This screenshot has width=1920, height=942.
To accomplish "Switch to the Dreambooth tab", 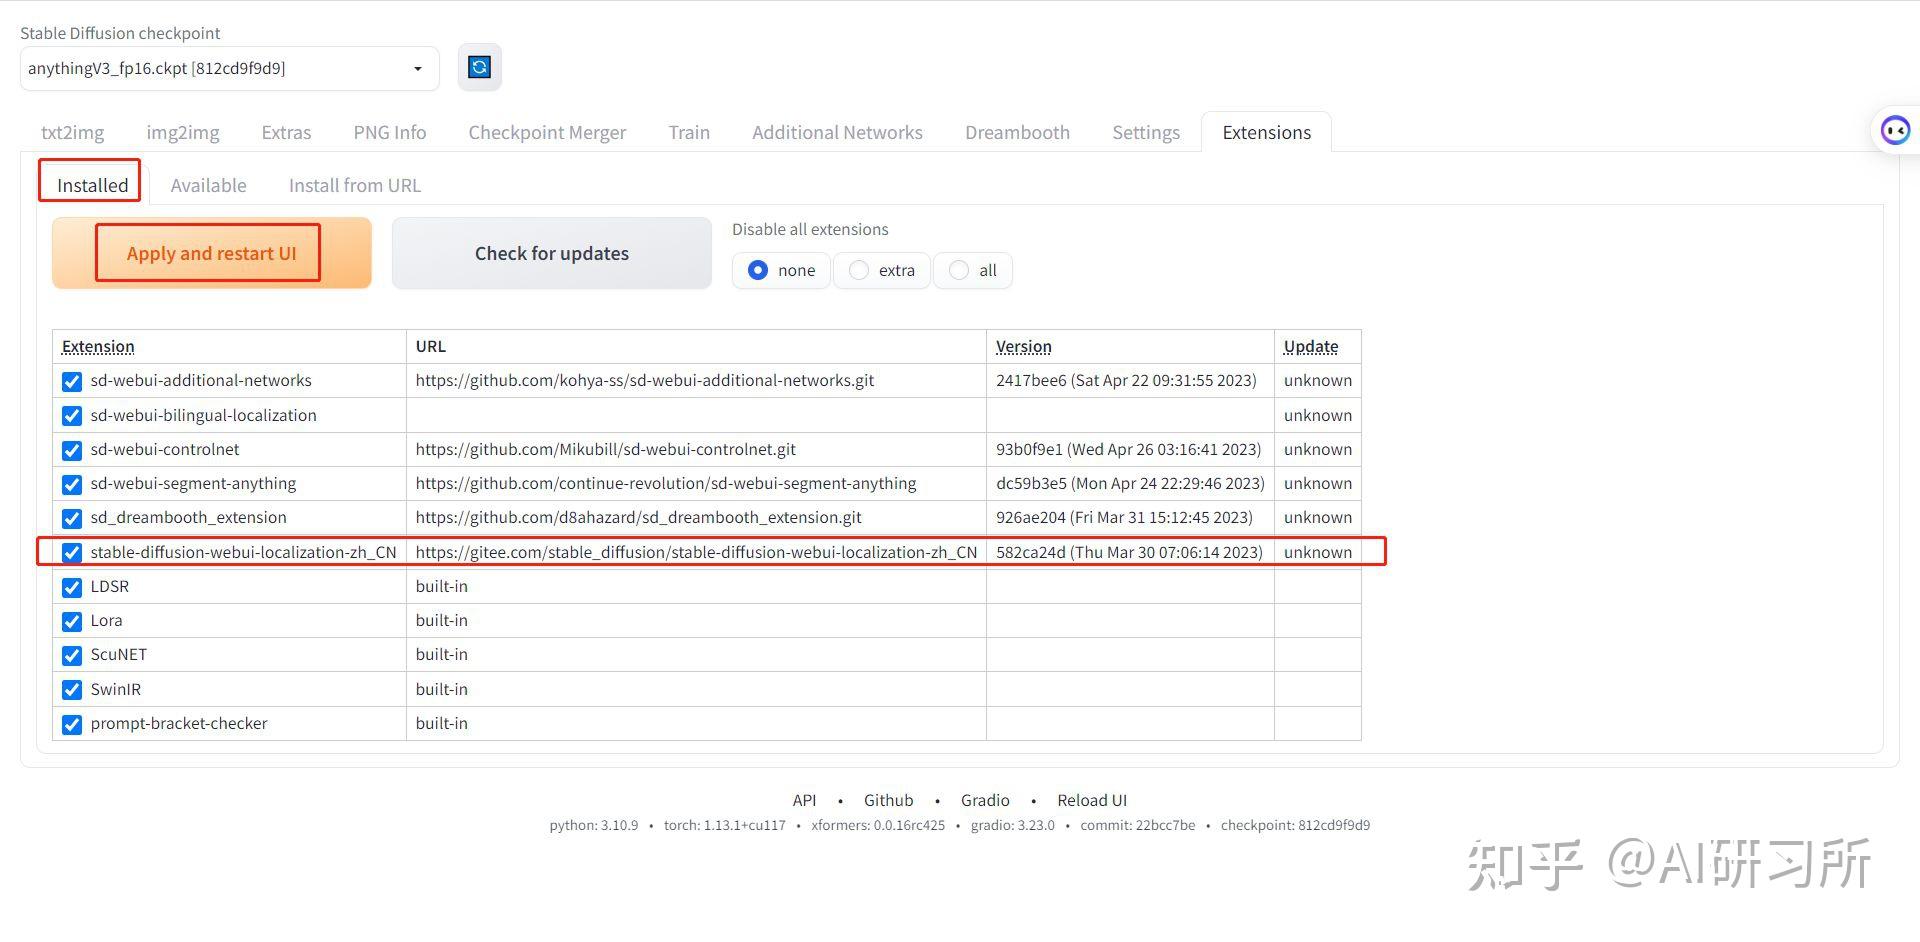I will (1017, 132).
